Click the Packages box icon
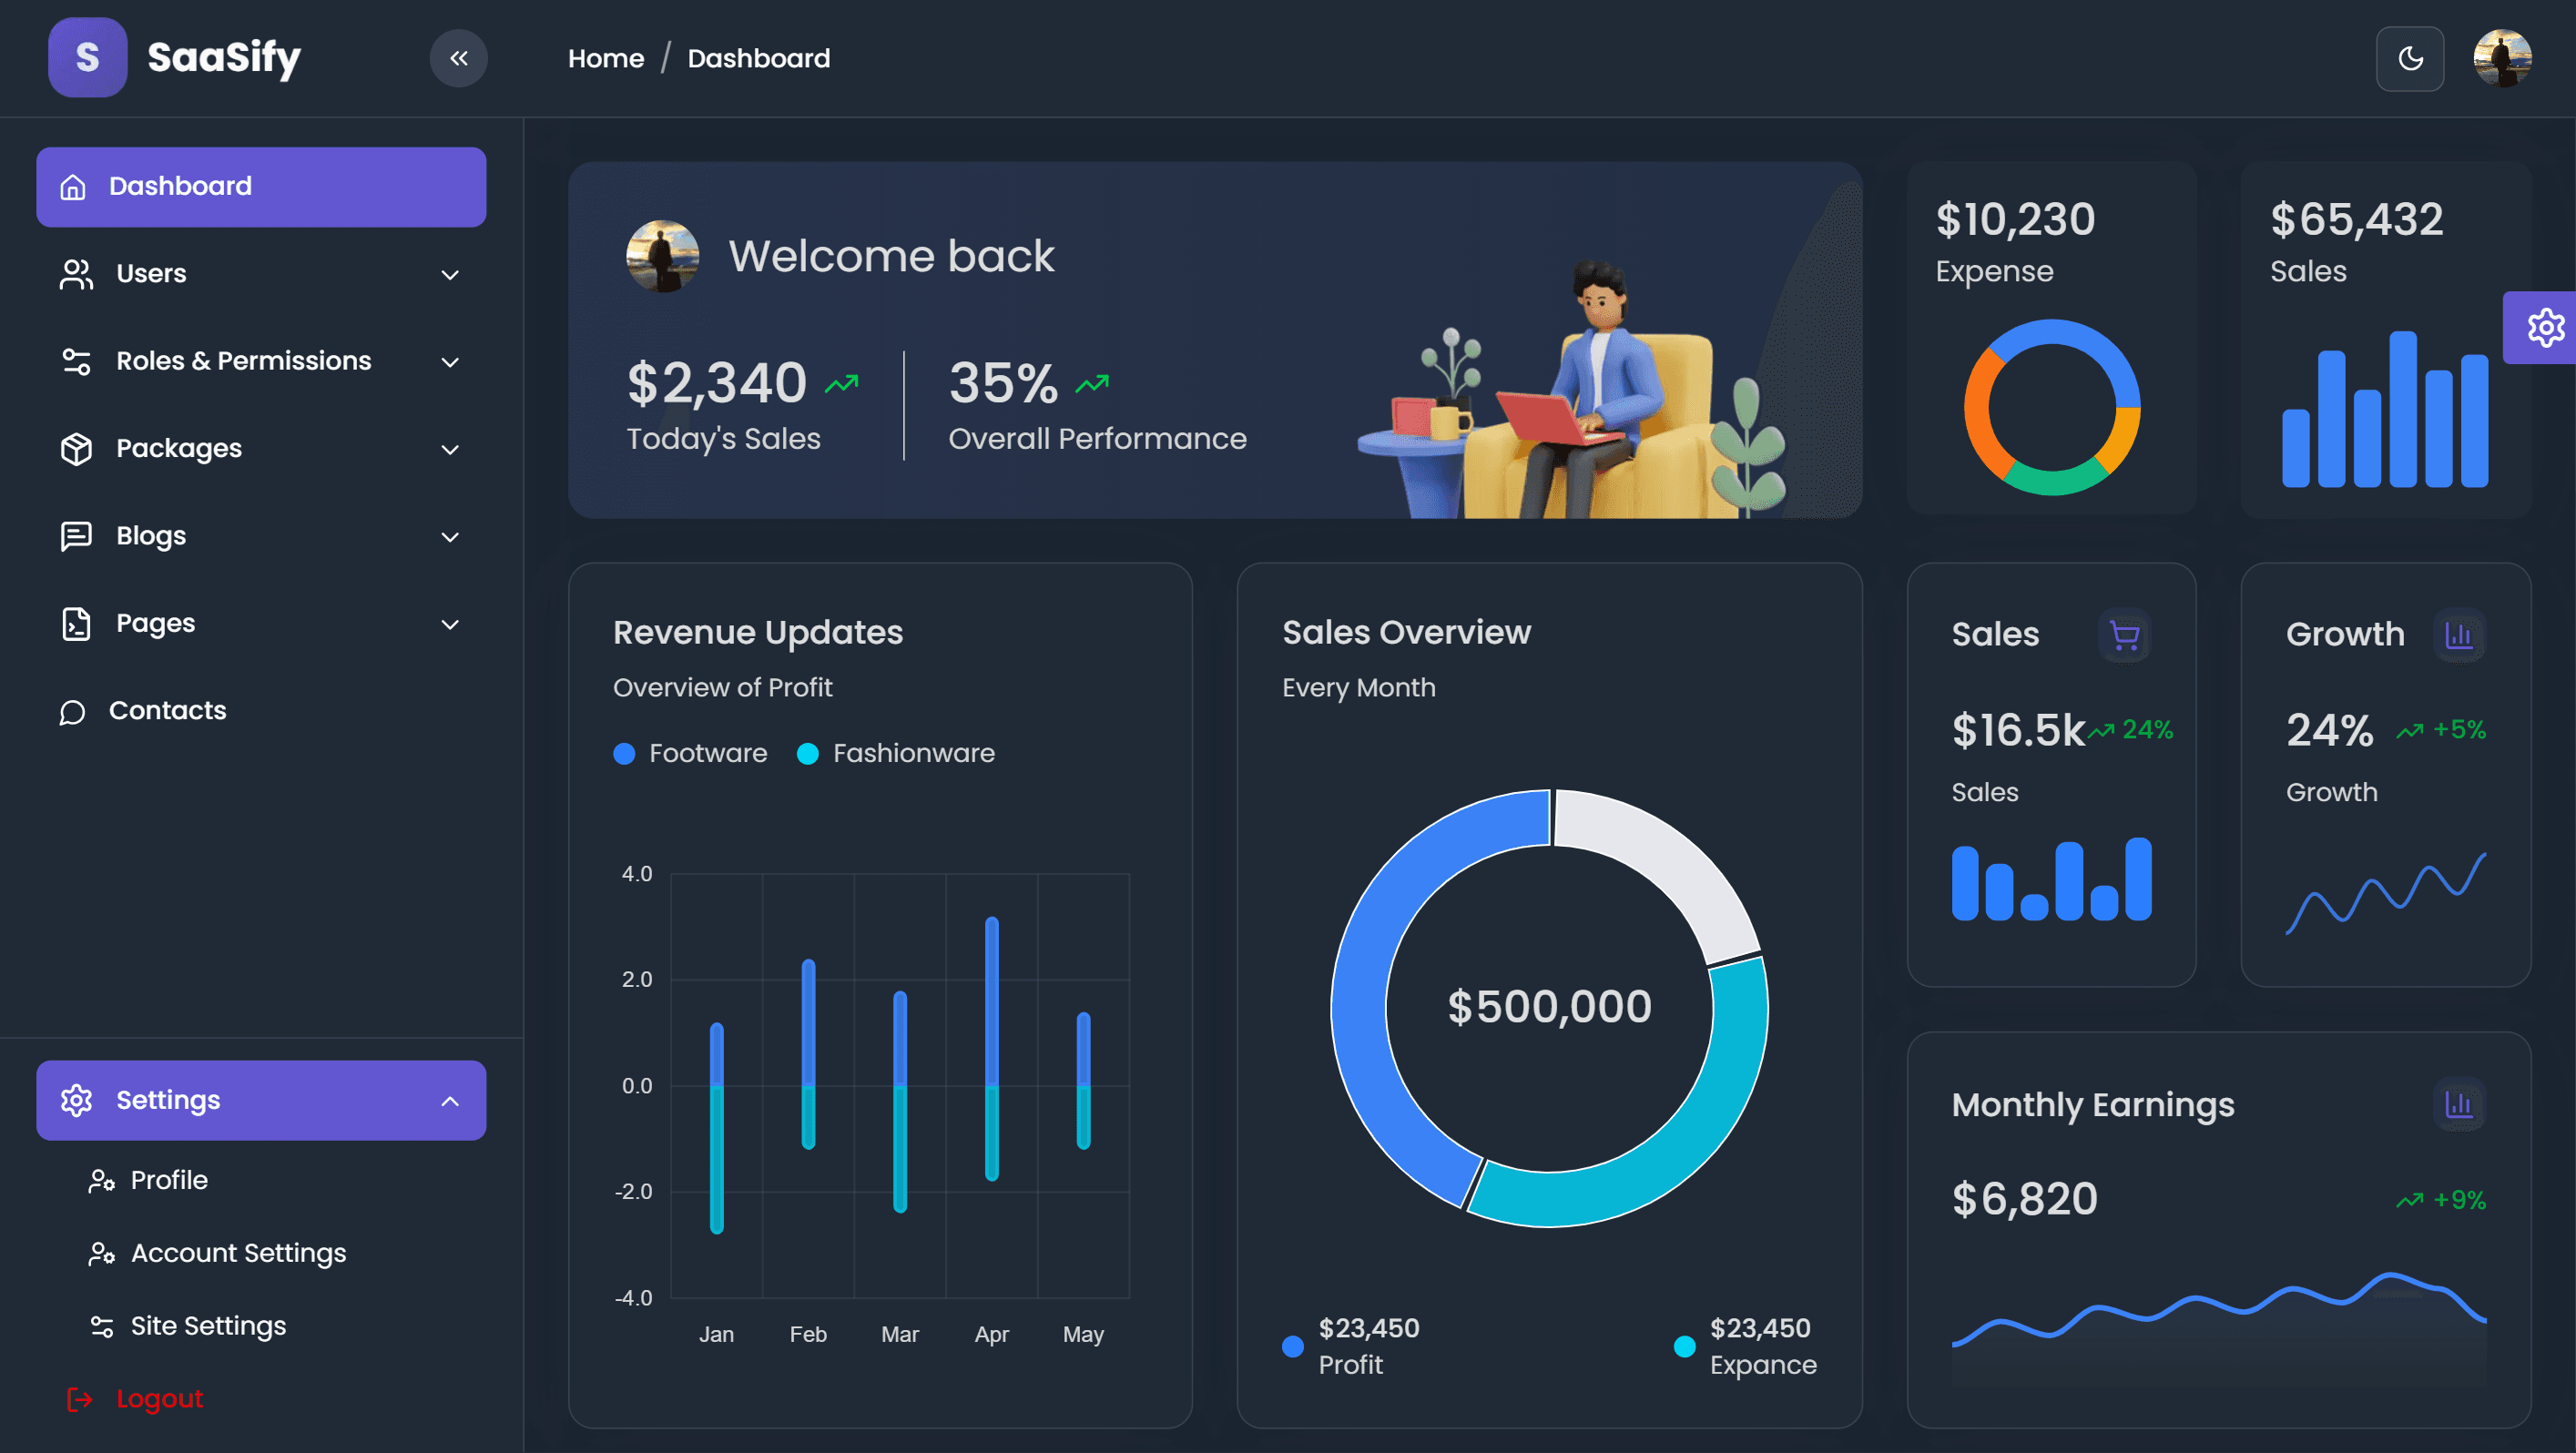 pos(76,449)
